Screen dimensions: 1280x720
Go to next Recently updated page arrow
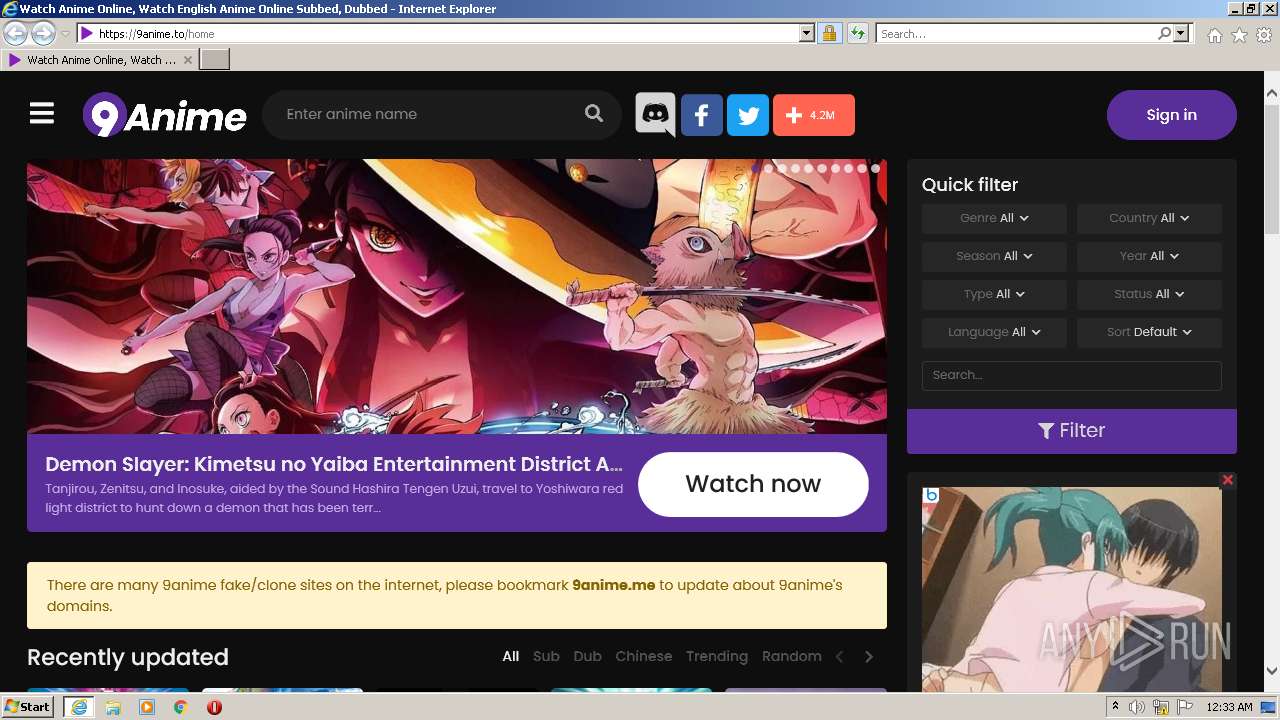pyautogui.click(x=869, y=657)
